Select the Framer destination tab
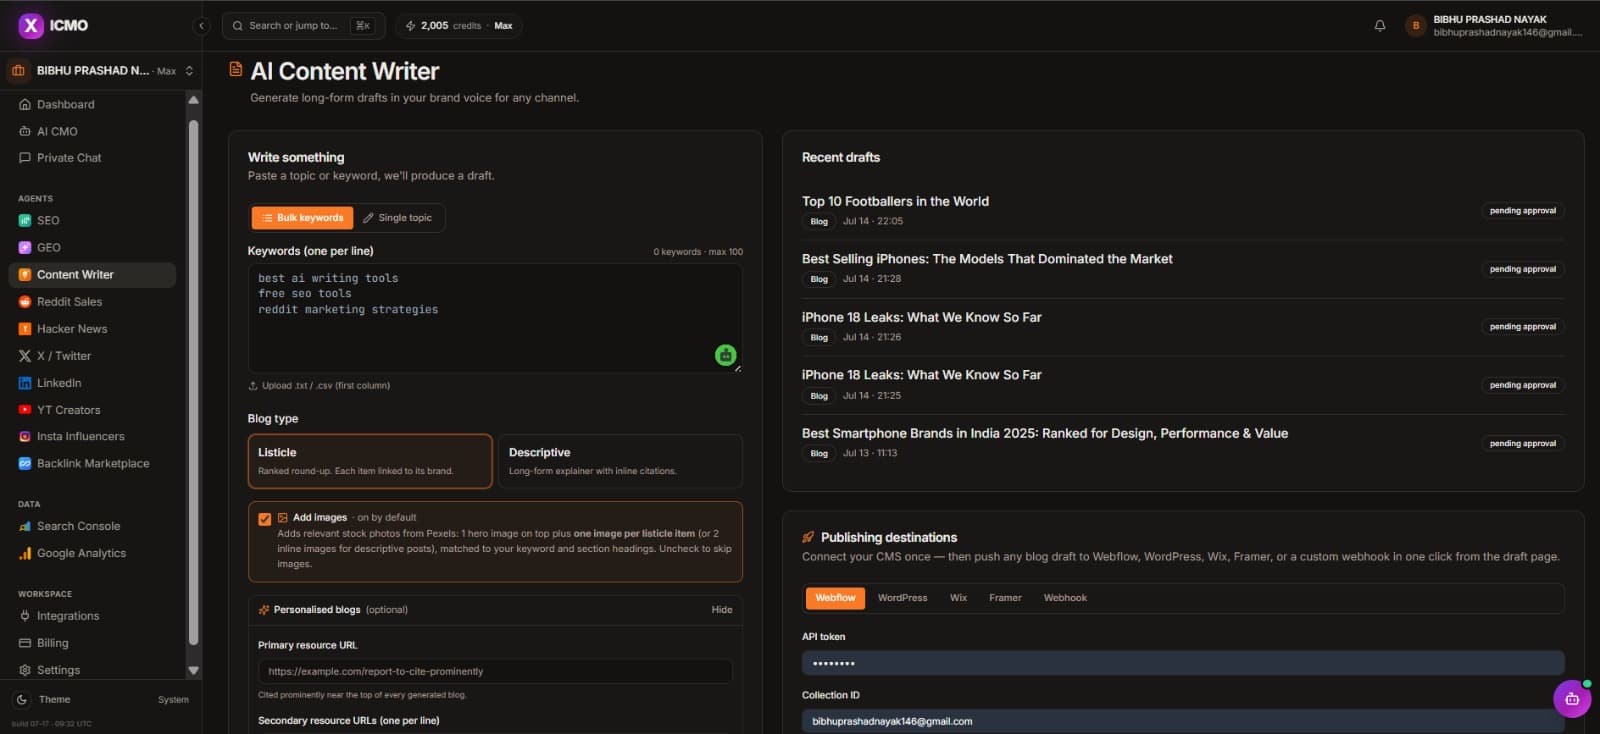The height and width of the screenshot is (734, 1600). [1005, 598]
